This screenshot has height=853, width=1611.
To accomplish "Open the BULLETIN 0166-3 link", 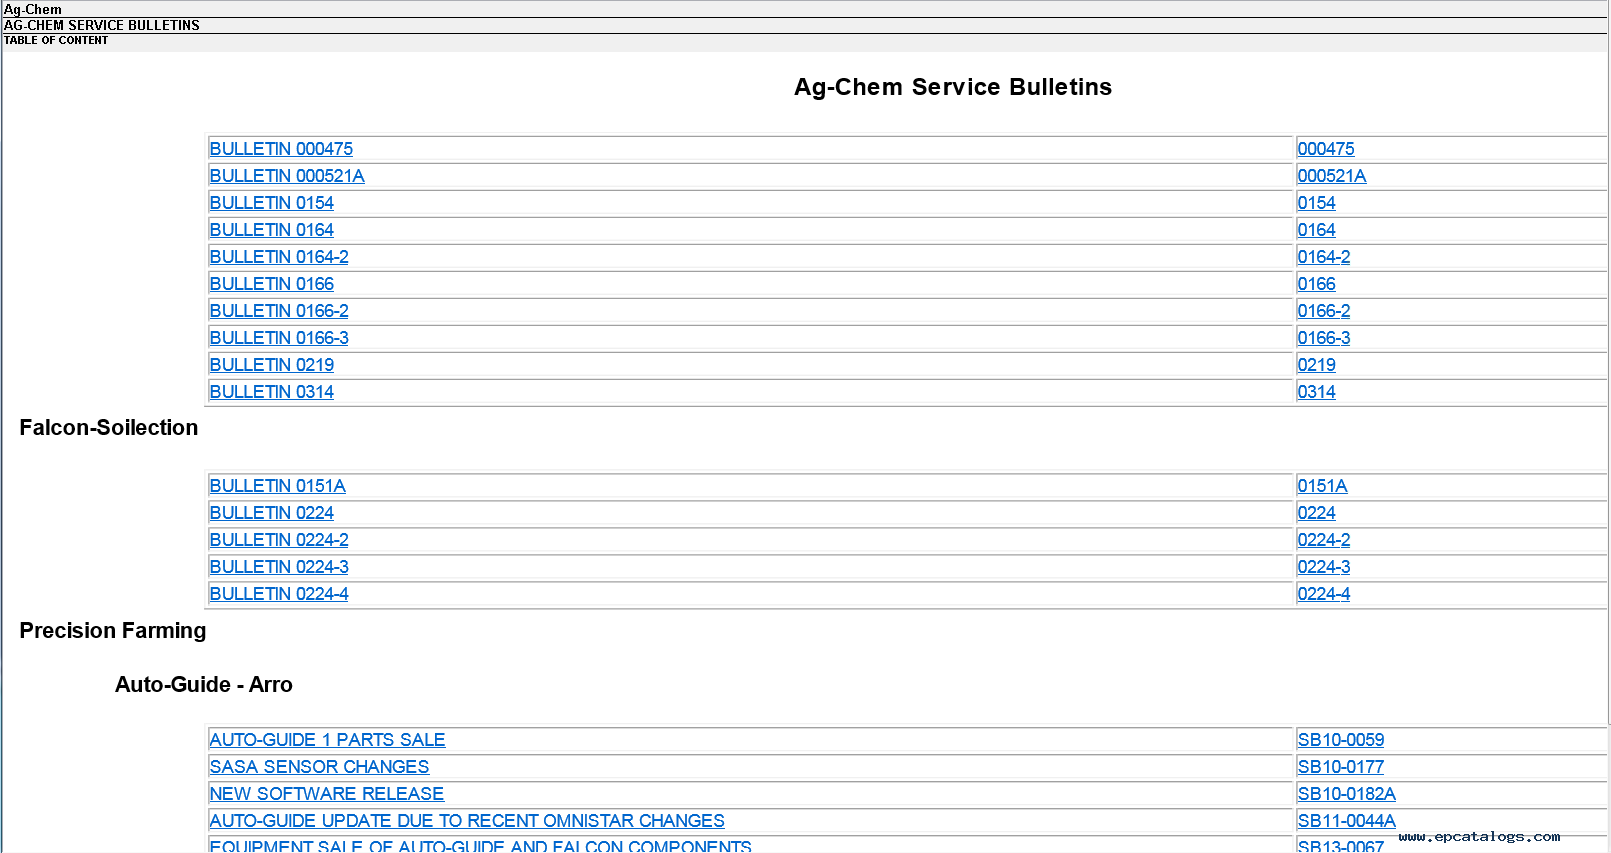I will coord(279,338).
